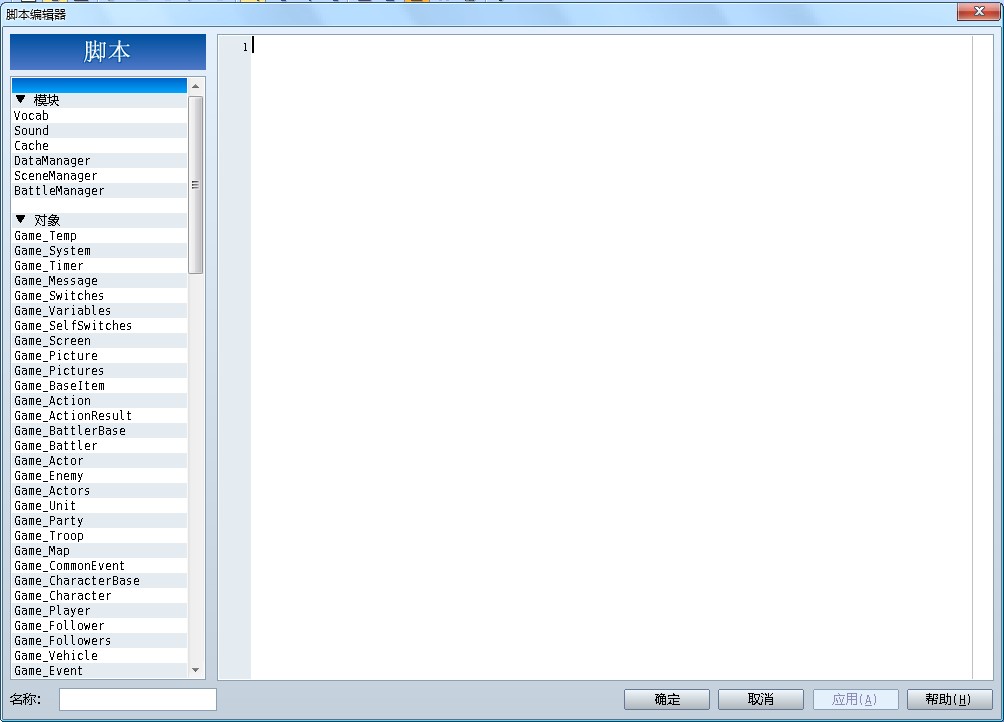
Task: Select the BattleManager script
Action: [x=100, y=191]
